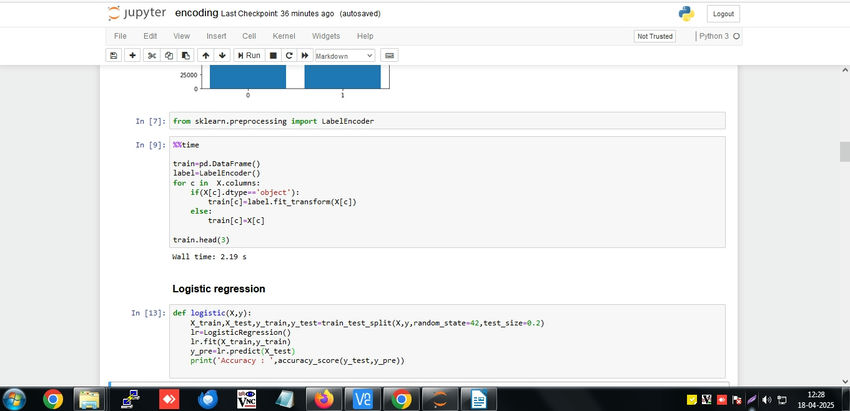850x411 pixels.
Task: Click the 'Logistic regression' heading
Action: pyautogui.click(x=219, y=289)
